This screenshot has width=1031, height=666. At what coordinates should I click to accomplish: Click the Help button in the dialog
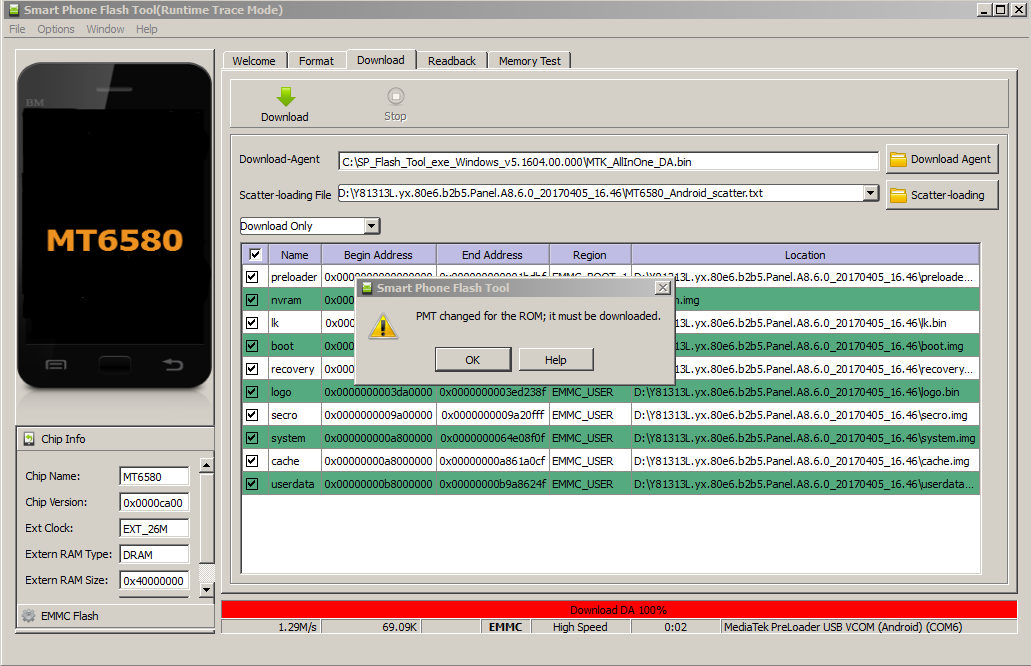(x=556, y=360)
